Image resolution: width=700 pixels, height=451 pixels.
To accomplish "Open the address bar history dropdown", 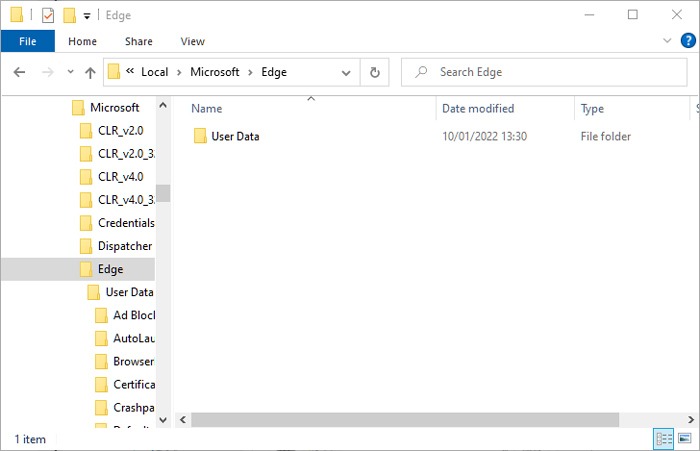I will pyautogui.click(x=346, y=73).
